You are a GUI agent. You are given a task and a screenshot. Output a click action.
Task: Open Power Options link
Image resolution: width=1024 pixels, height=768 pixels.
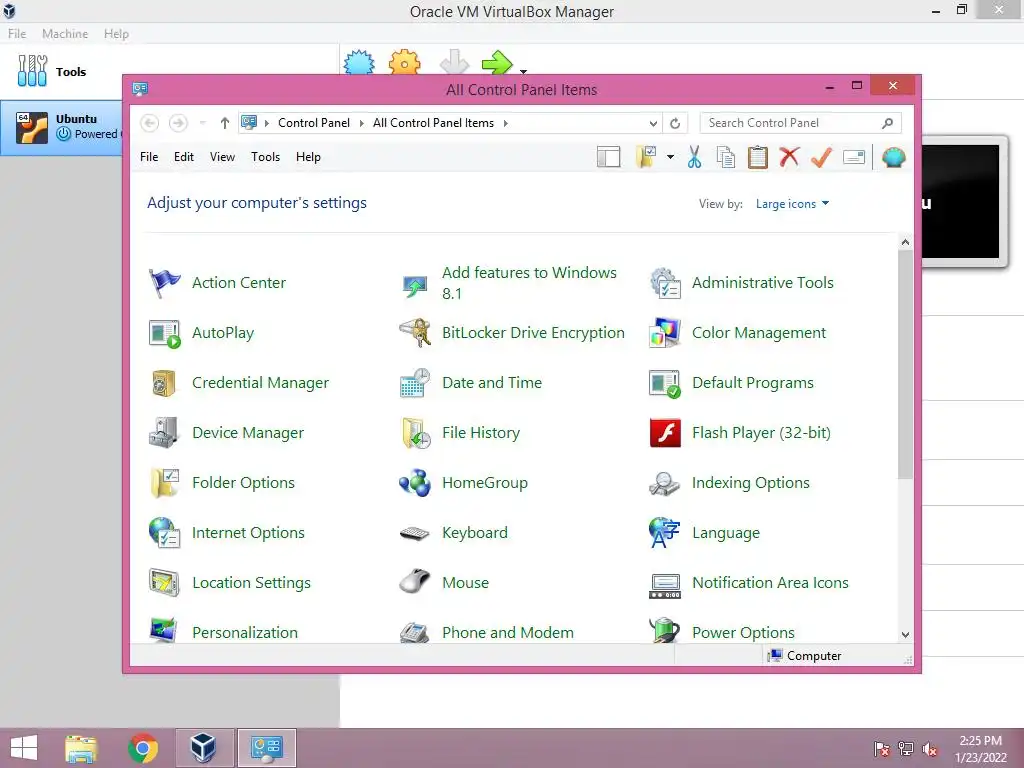coord(743,633)
